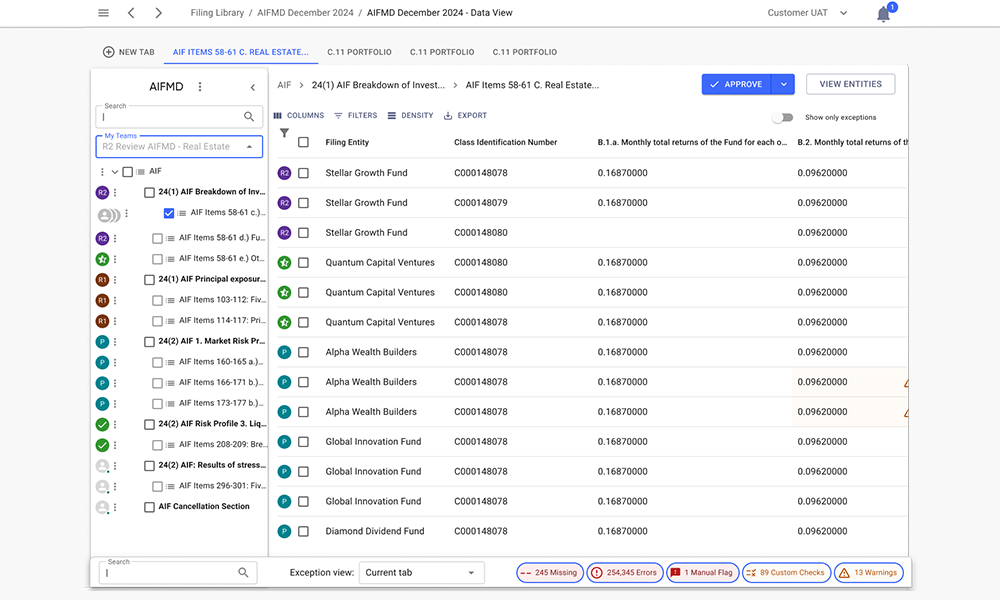Expand the Approve button dropdown arrow
The height and width of the screenshot is (600, 1000).
click(785, 85)
